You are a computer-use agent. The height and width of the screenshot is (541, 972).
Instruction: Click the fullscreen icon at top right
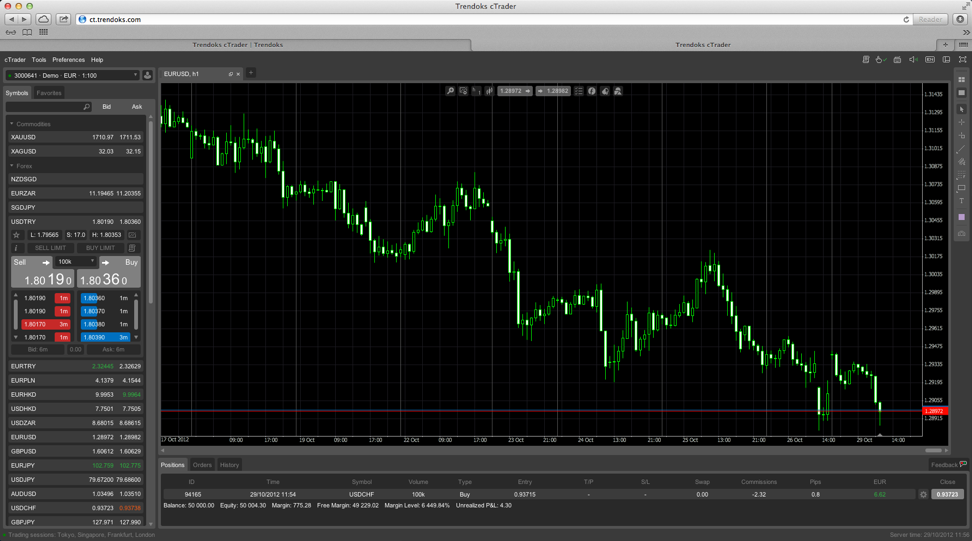click(x=962, y=60)
